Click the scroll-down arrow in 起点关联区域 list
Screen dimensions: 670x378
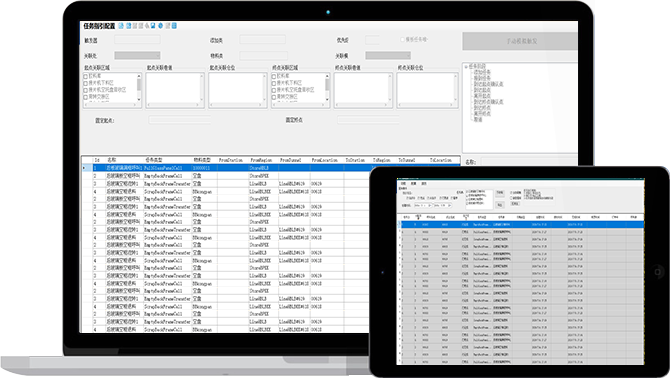[139, 100]
